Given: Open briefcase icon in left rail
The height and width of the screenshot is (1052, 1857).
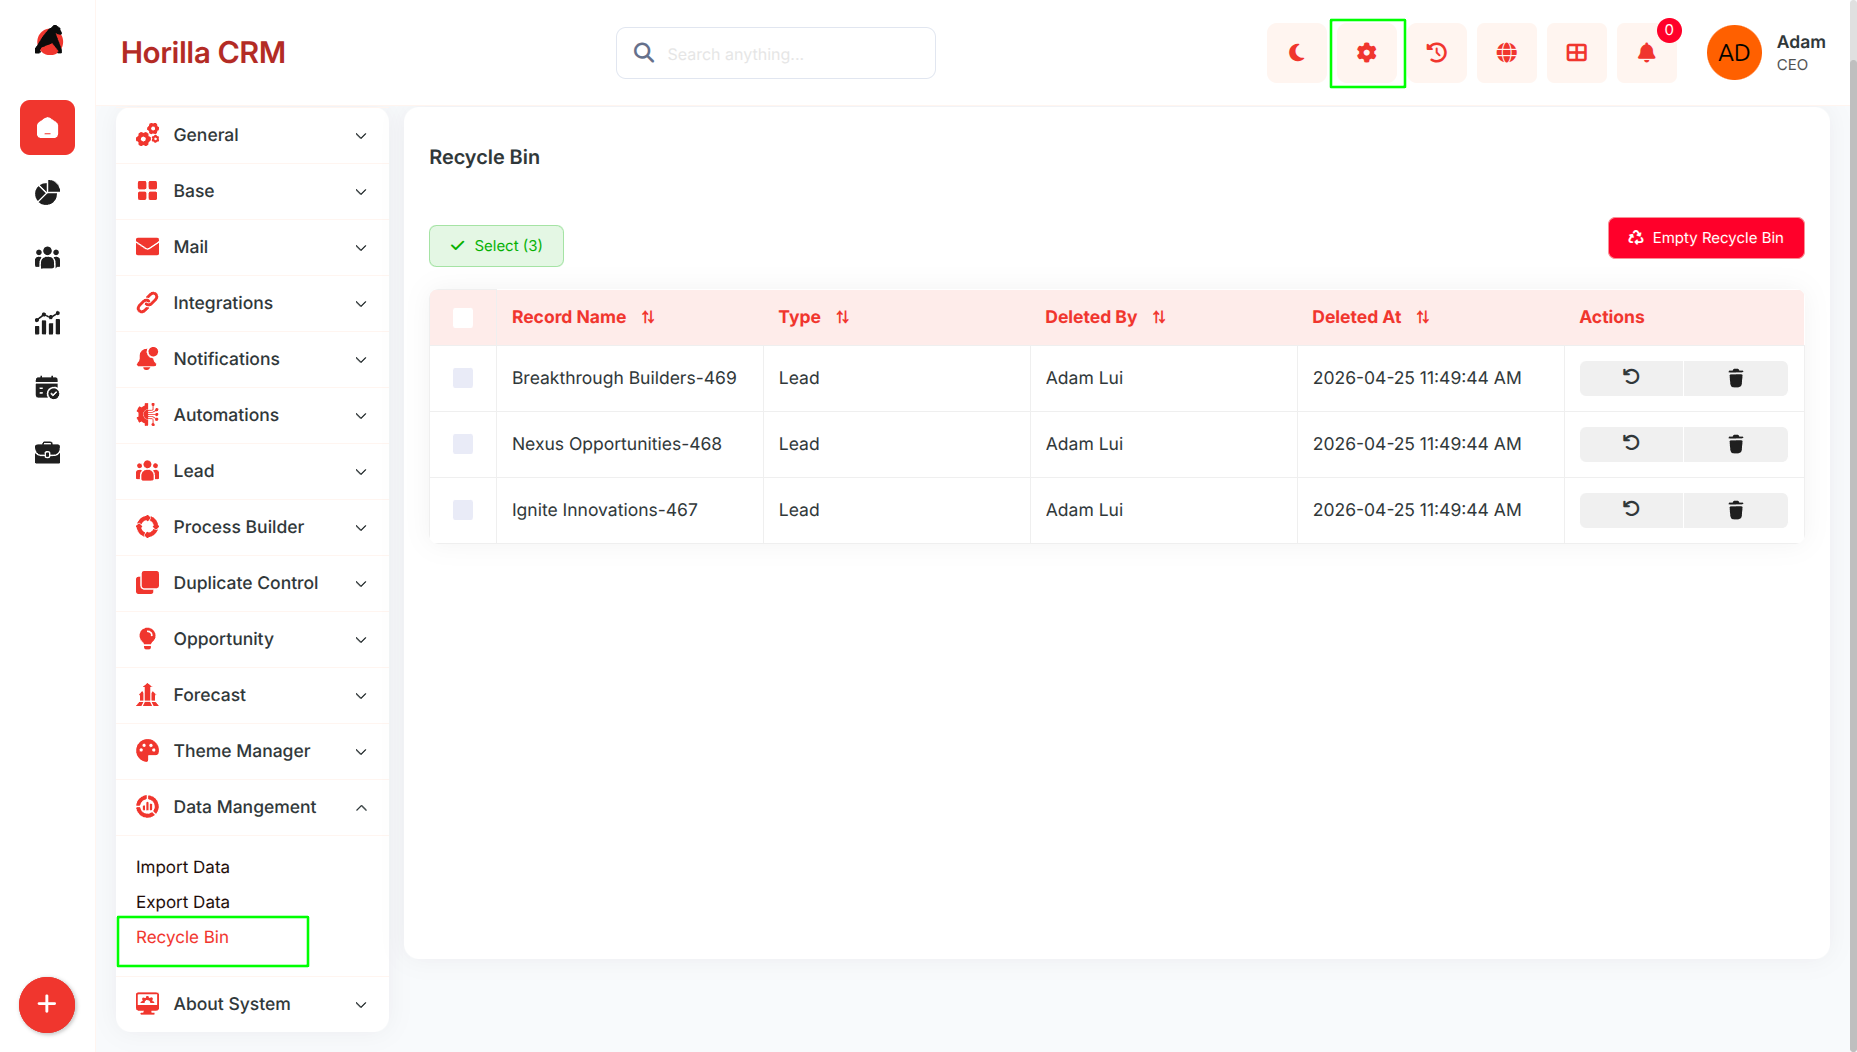Looking at the screenshot, I should coord(47,453).
